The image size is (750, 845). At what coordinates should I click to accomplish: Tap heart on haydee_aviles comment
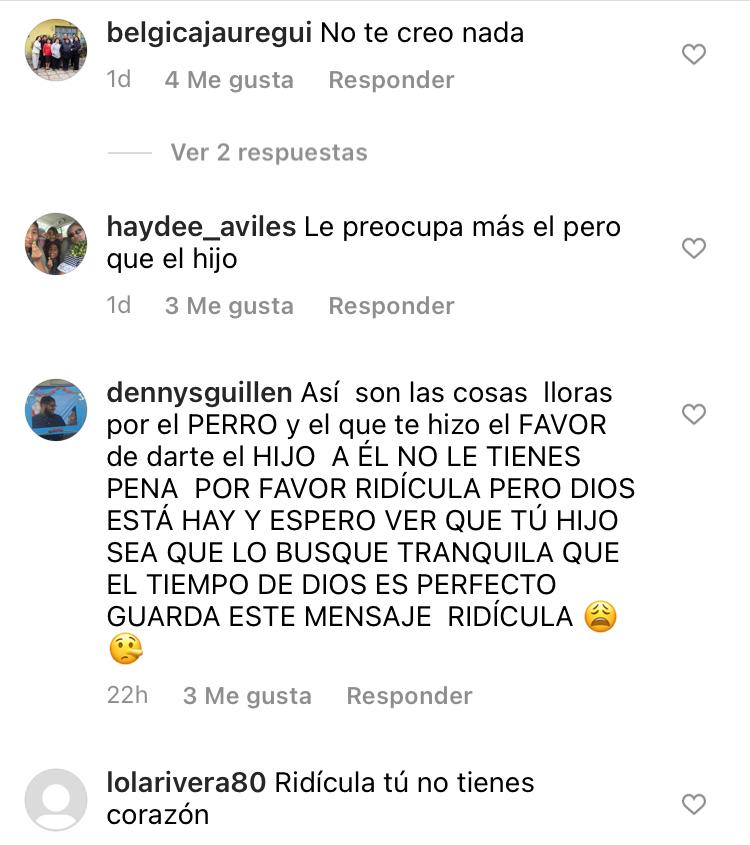tap(693, 248)
